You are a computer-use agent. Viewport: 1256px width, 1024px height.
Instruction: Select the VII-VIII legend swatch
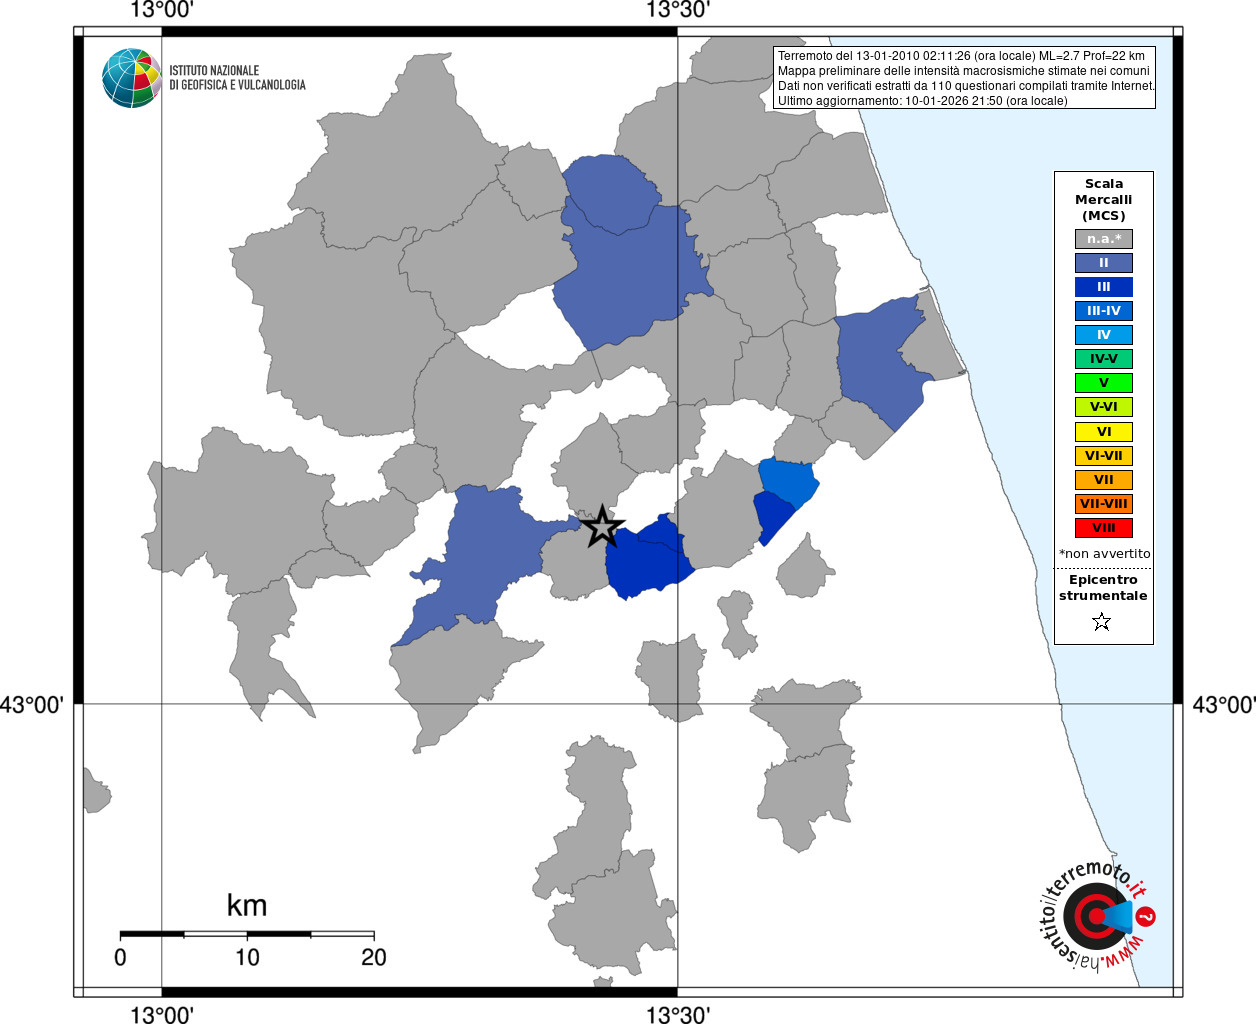tap(1104, 504)
